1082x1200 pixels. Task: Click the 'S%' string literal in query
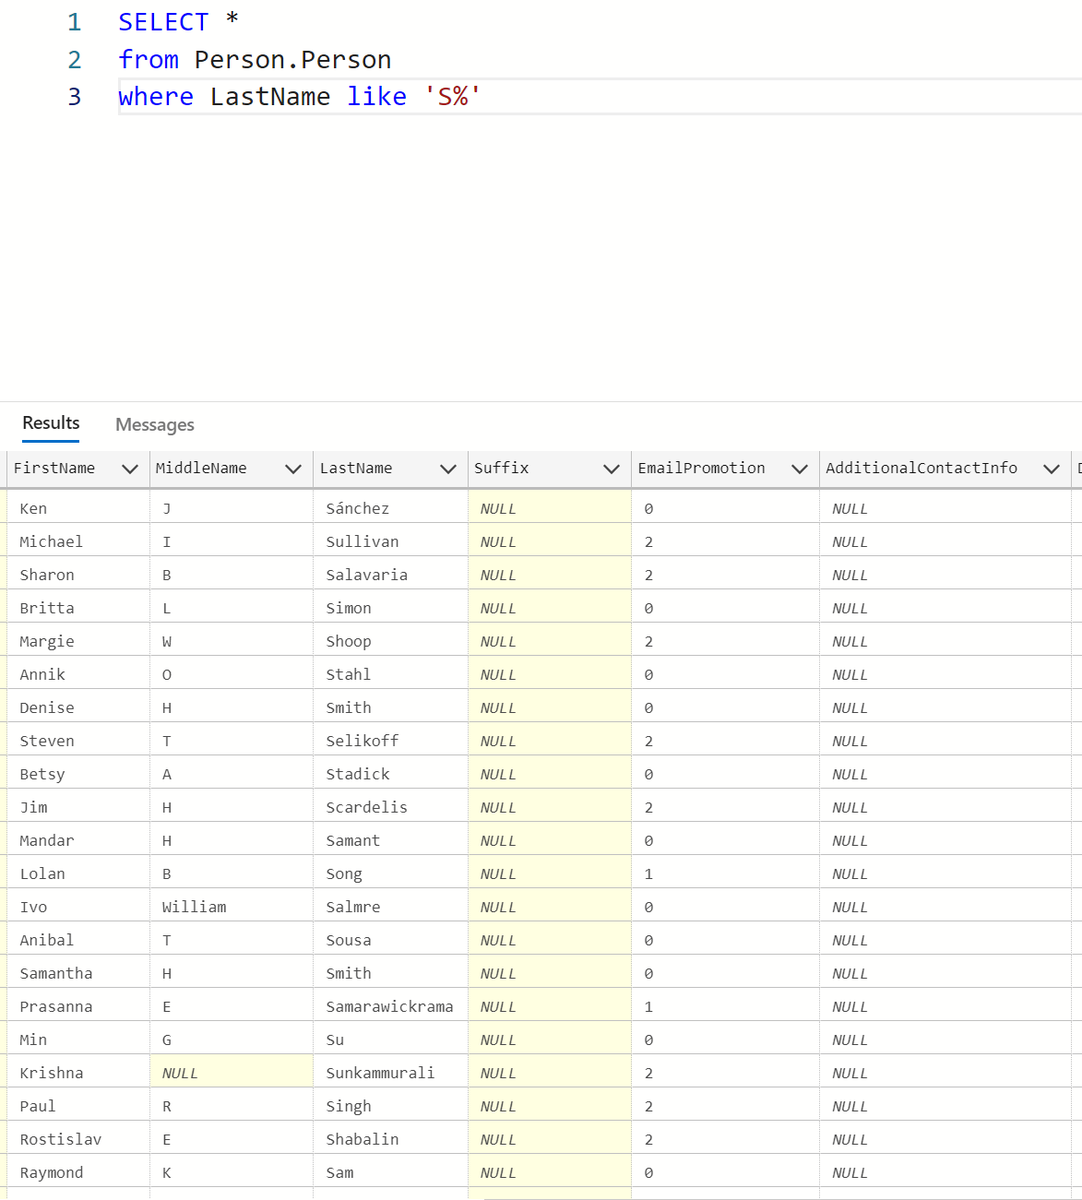453,97
